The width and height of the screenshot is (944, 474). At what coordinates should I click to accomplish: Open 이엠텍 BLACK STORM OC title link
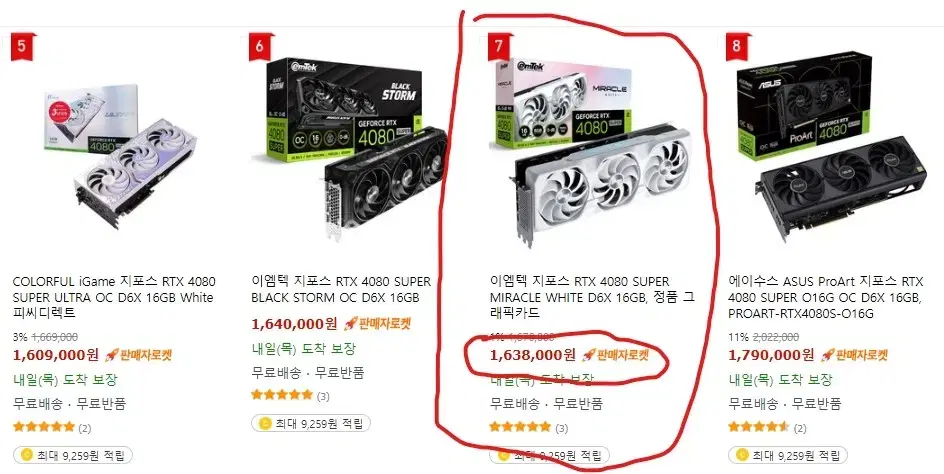point(341,290)
